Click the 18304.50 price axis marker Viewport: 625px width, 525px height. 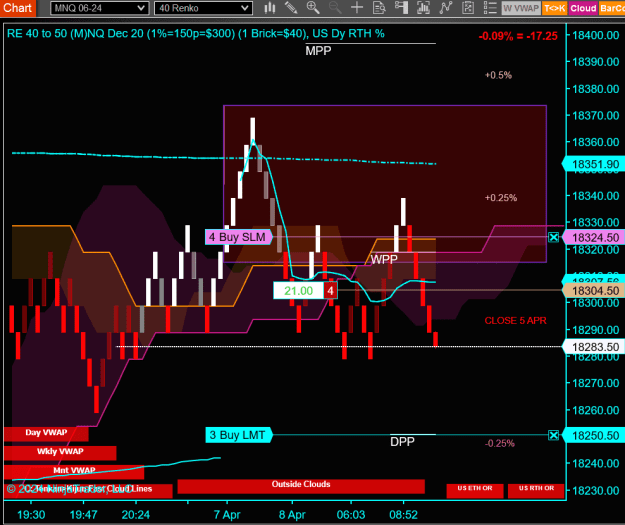point(594,291)
